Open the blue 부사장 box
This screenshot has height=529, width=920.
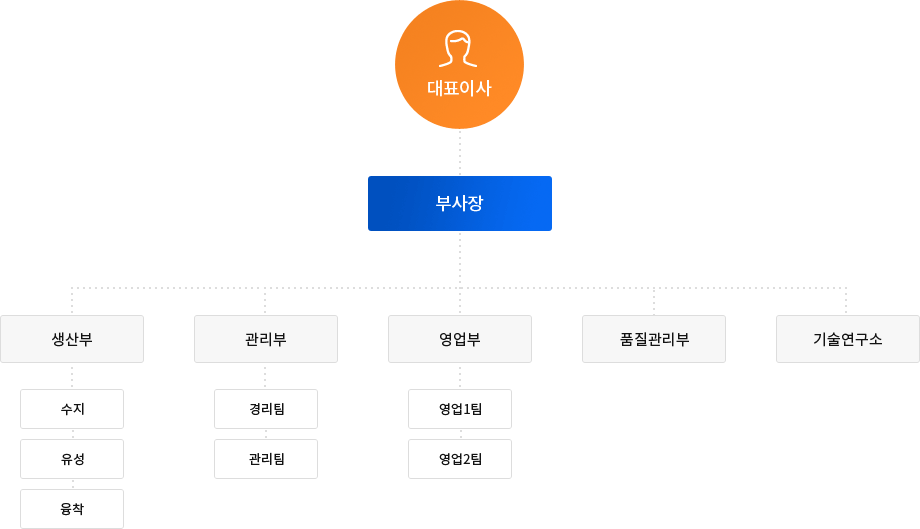click(x=460, y=204)
